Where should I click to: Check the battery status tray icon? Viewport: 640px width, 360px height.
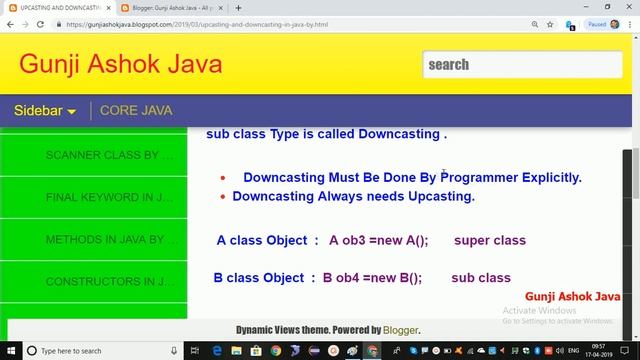(x=447, y=351)
